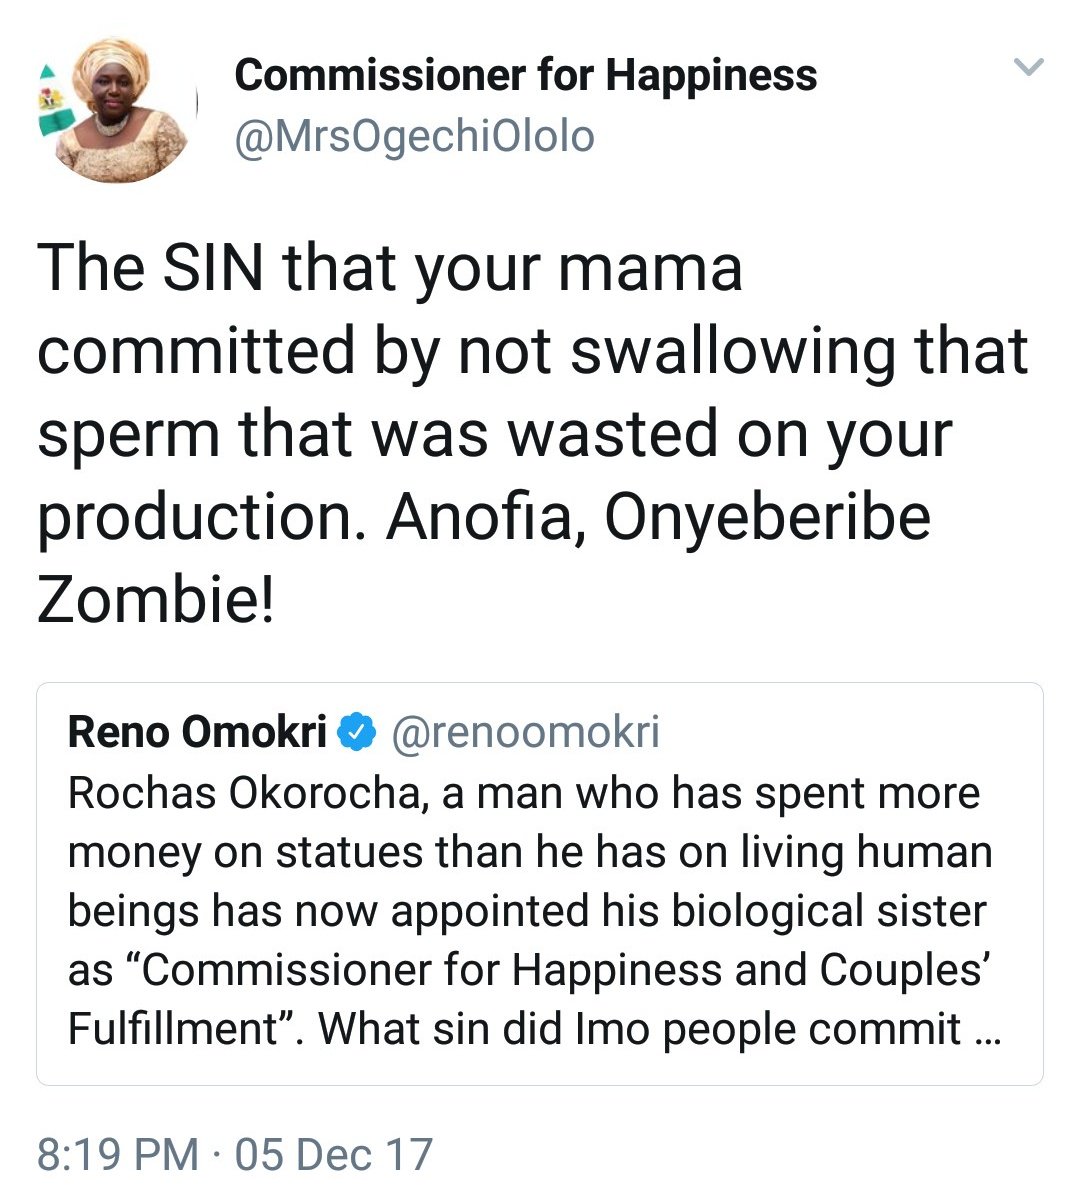Open the @renoomokri handle link

click(525, 733)
